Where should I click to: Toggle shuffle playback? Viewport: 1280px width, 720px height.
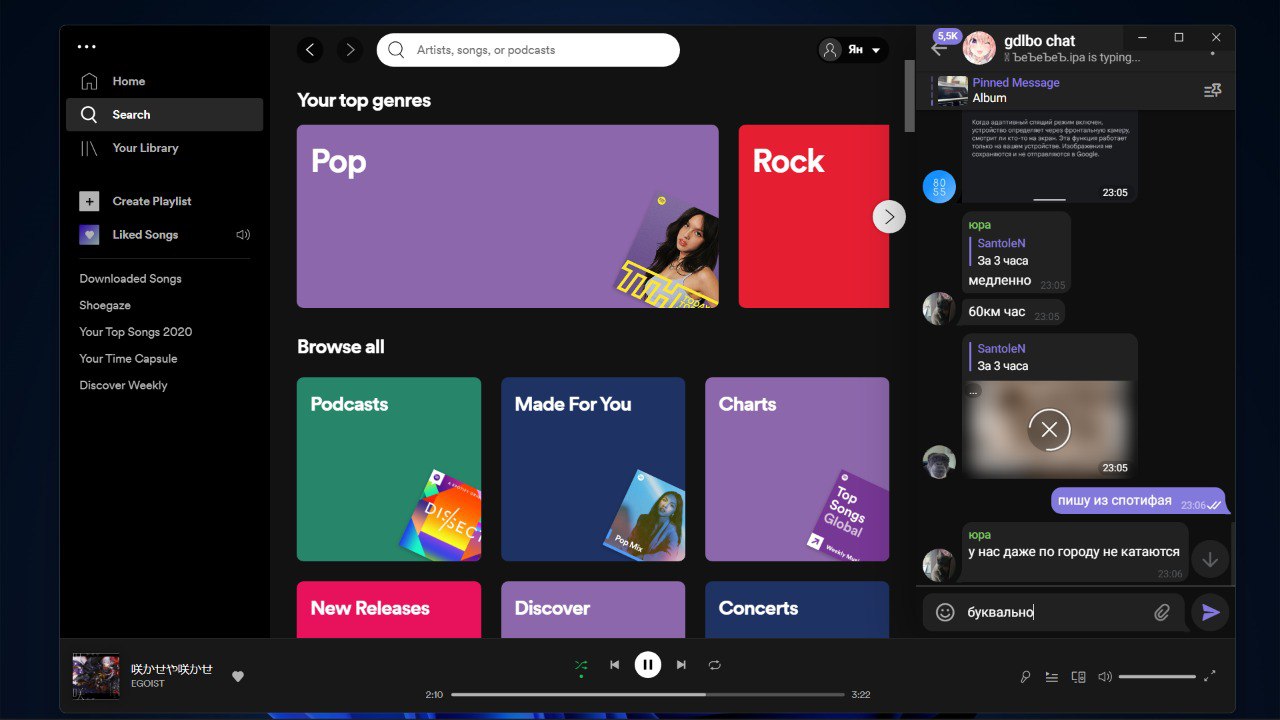pos(581,665)
